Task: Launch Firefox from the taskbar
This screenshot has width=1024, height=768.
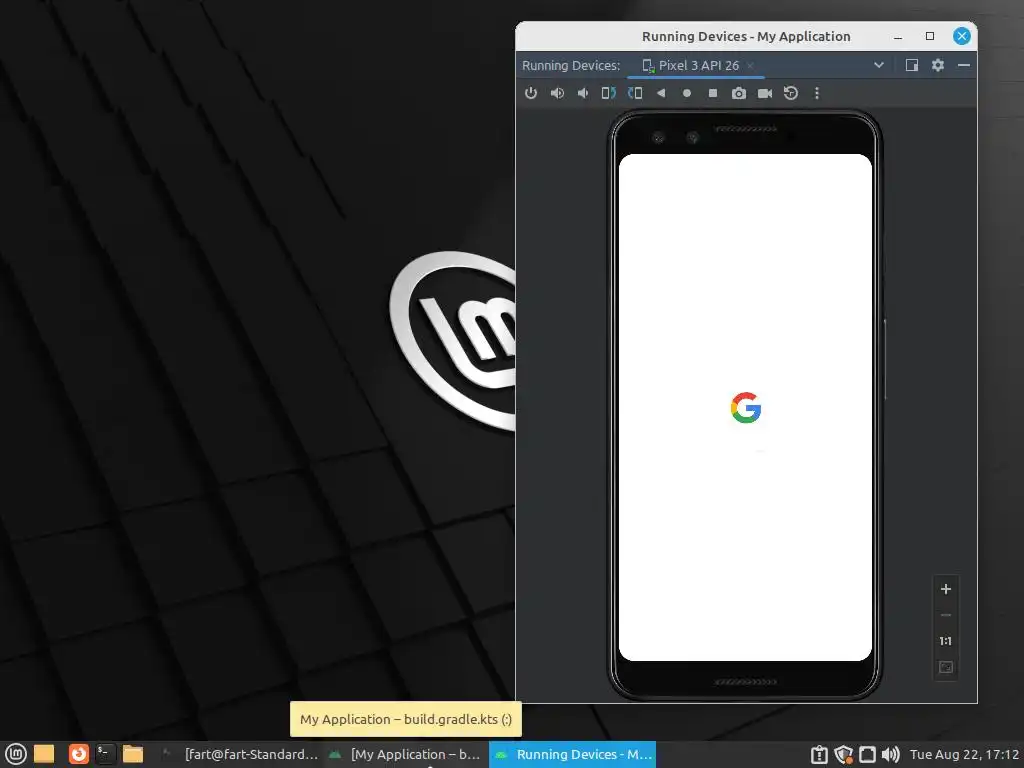Action: [78, 754]
